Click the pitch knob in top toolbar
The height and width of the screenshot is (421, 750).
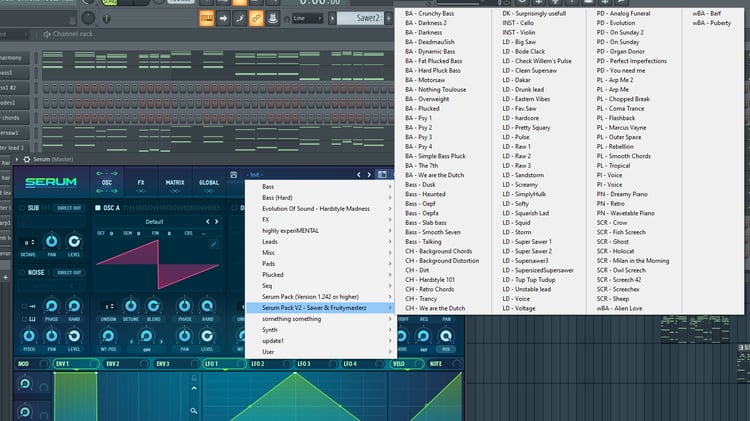(88, 18)
